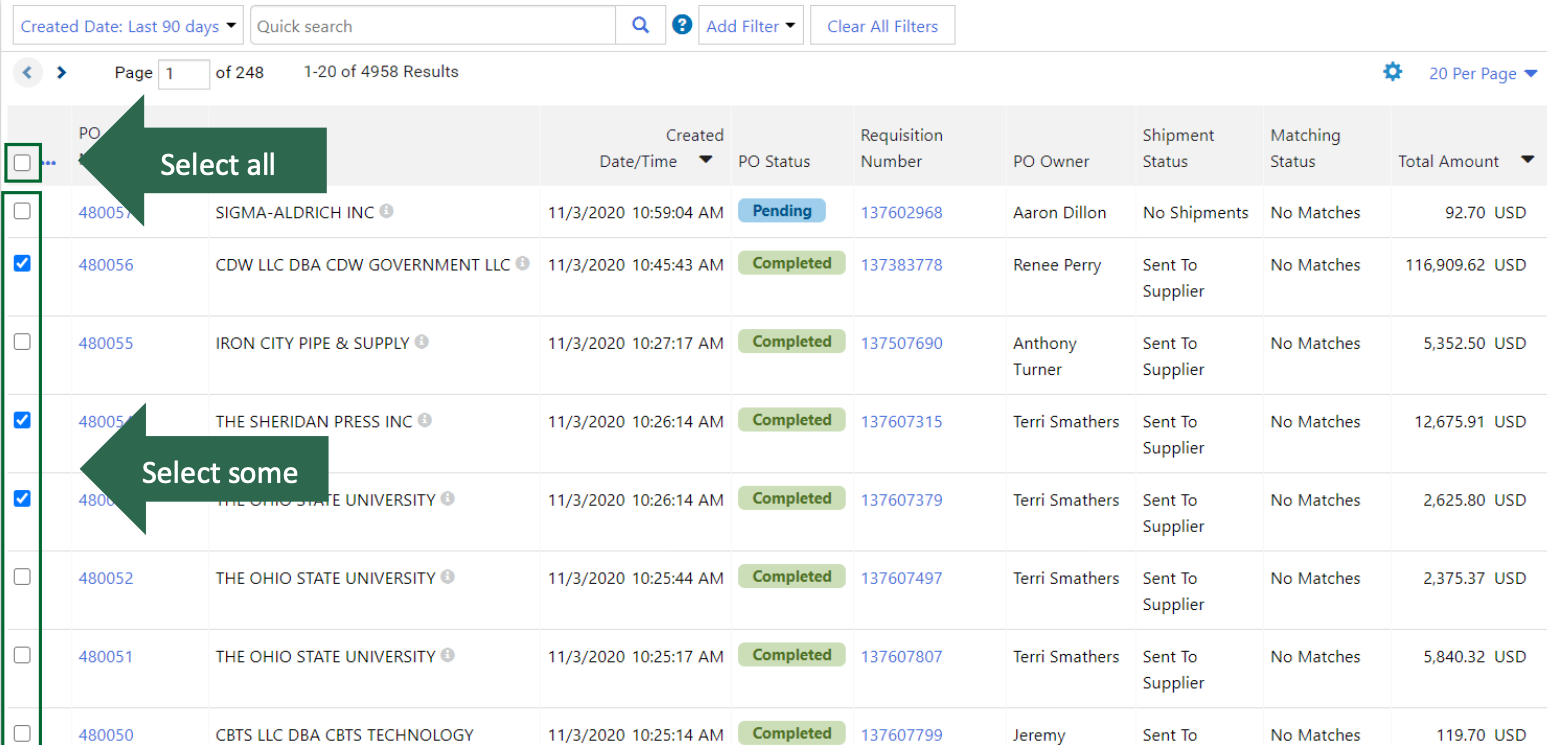Screen dimensions: 1547x745
Task: Open the three-dot actions menu near select all
Action: [49, 163]
